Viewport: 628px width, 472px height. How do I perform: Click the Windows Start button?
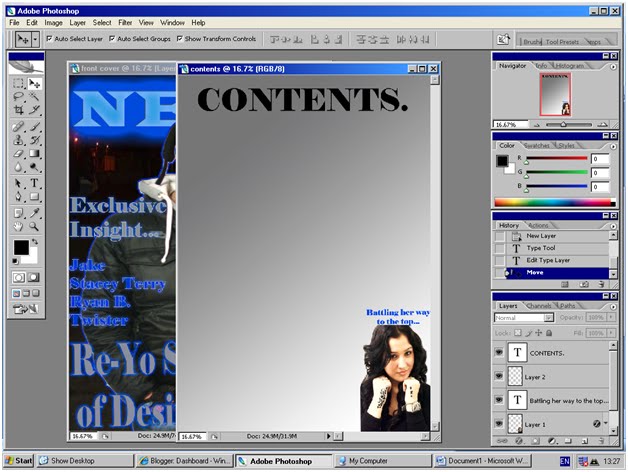(19, 461)
